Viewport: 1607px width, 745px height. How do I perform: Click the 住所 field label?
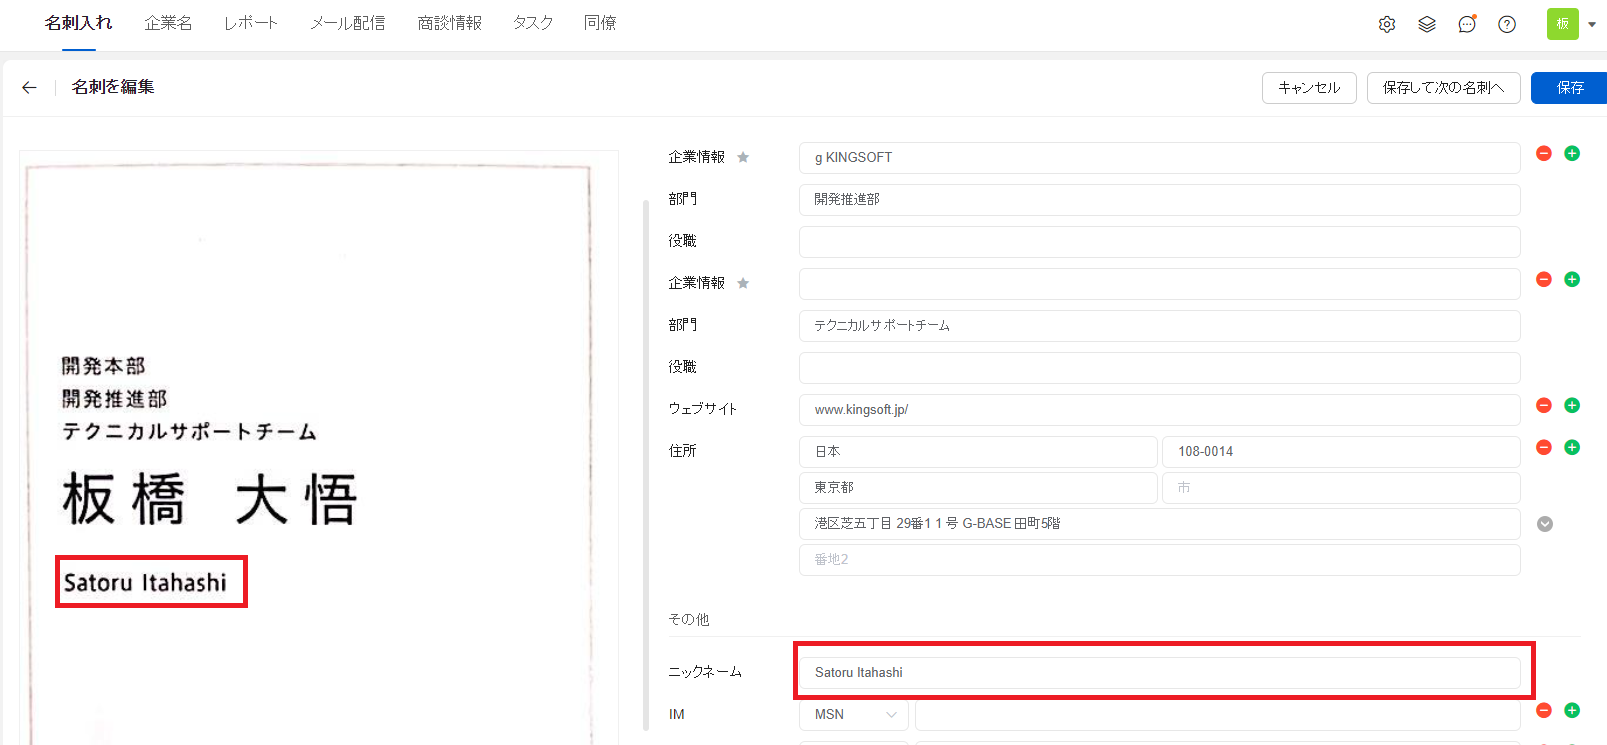(682, 451)
